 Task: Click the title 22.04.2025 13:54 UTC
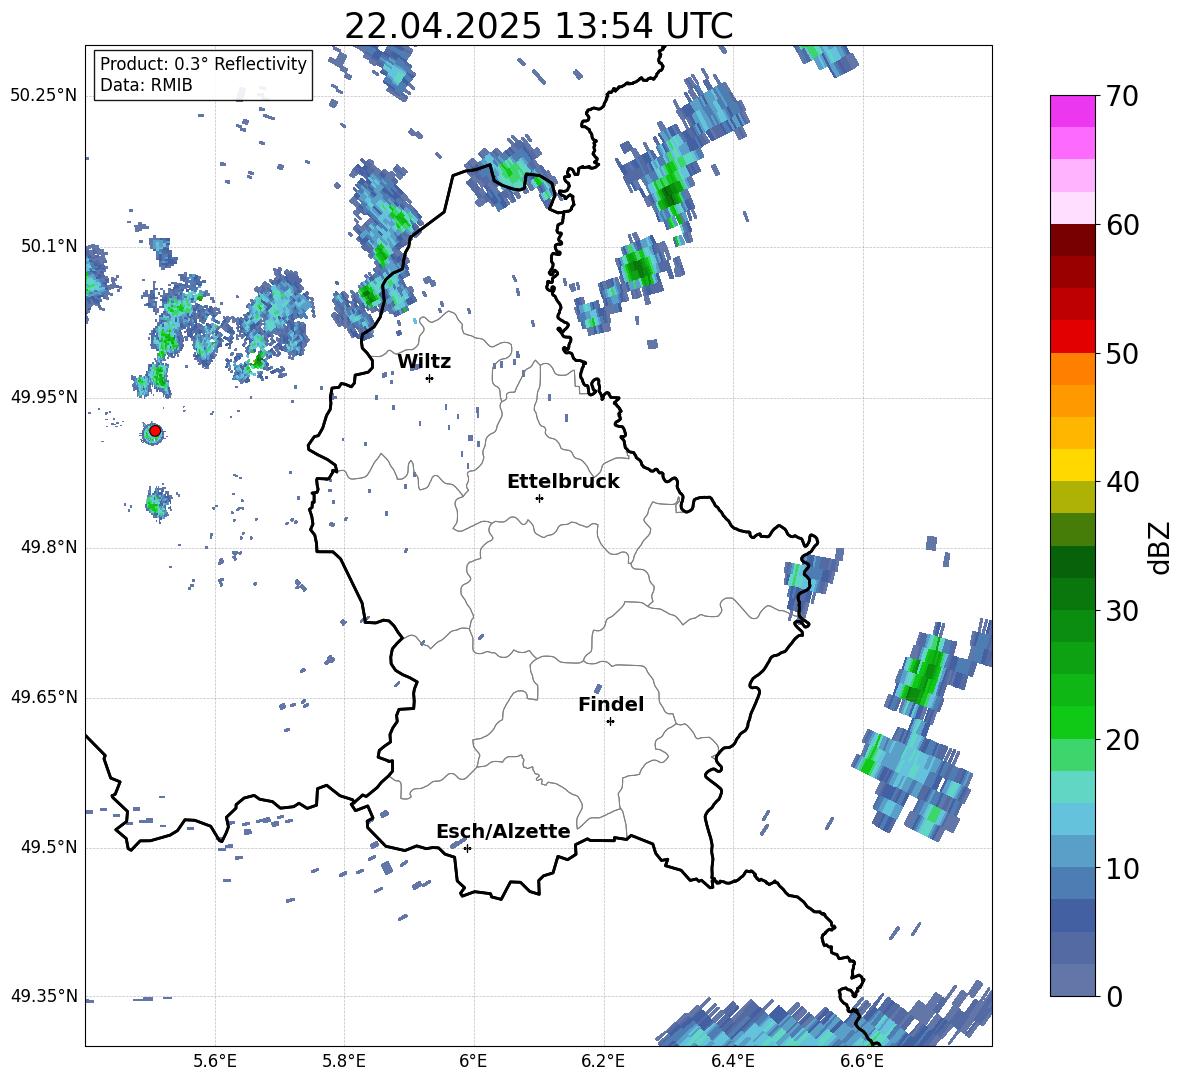538,26
